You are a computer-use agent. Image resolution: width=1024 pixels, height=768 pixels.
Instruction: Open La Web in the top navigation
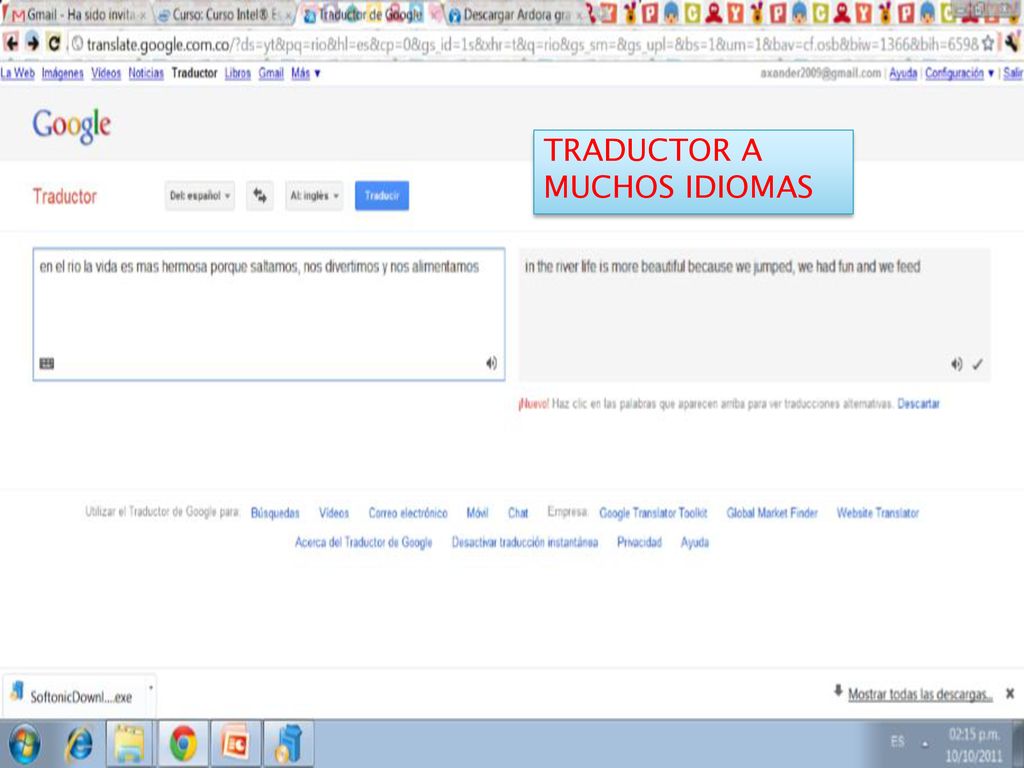18,73
